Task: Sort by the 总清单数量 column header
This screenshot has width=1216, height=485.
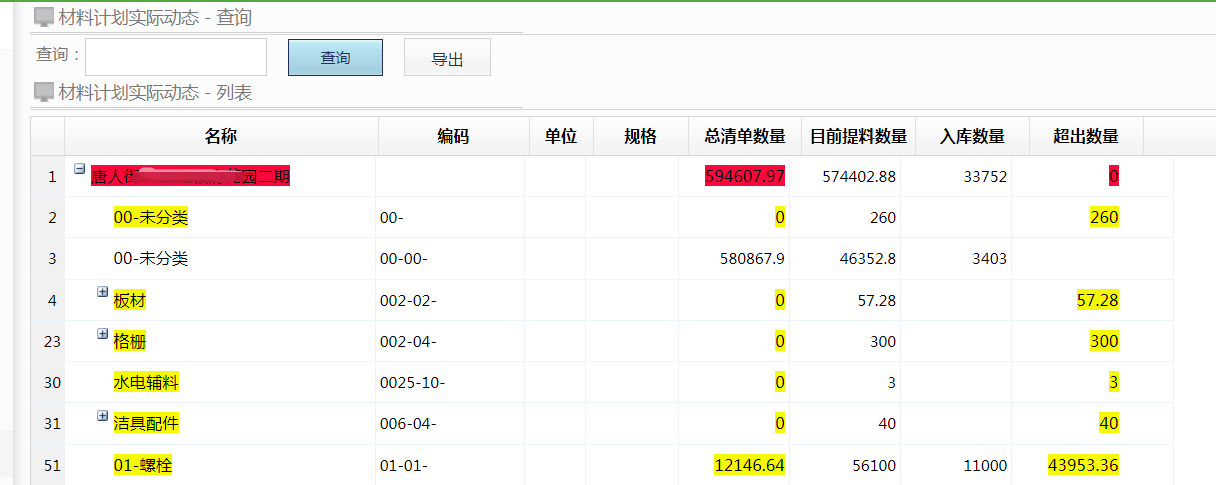Action: [745, 136]
